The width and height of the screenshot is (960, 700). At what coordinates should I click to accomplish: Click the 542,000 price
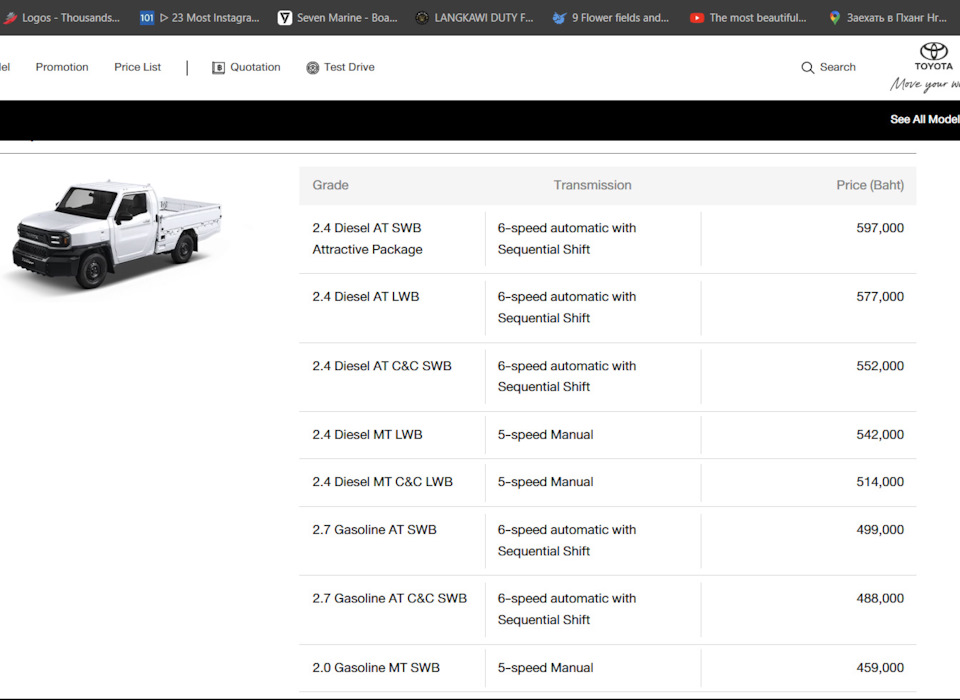[880, 434]
